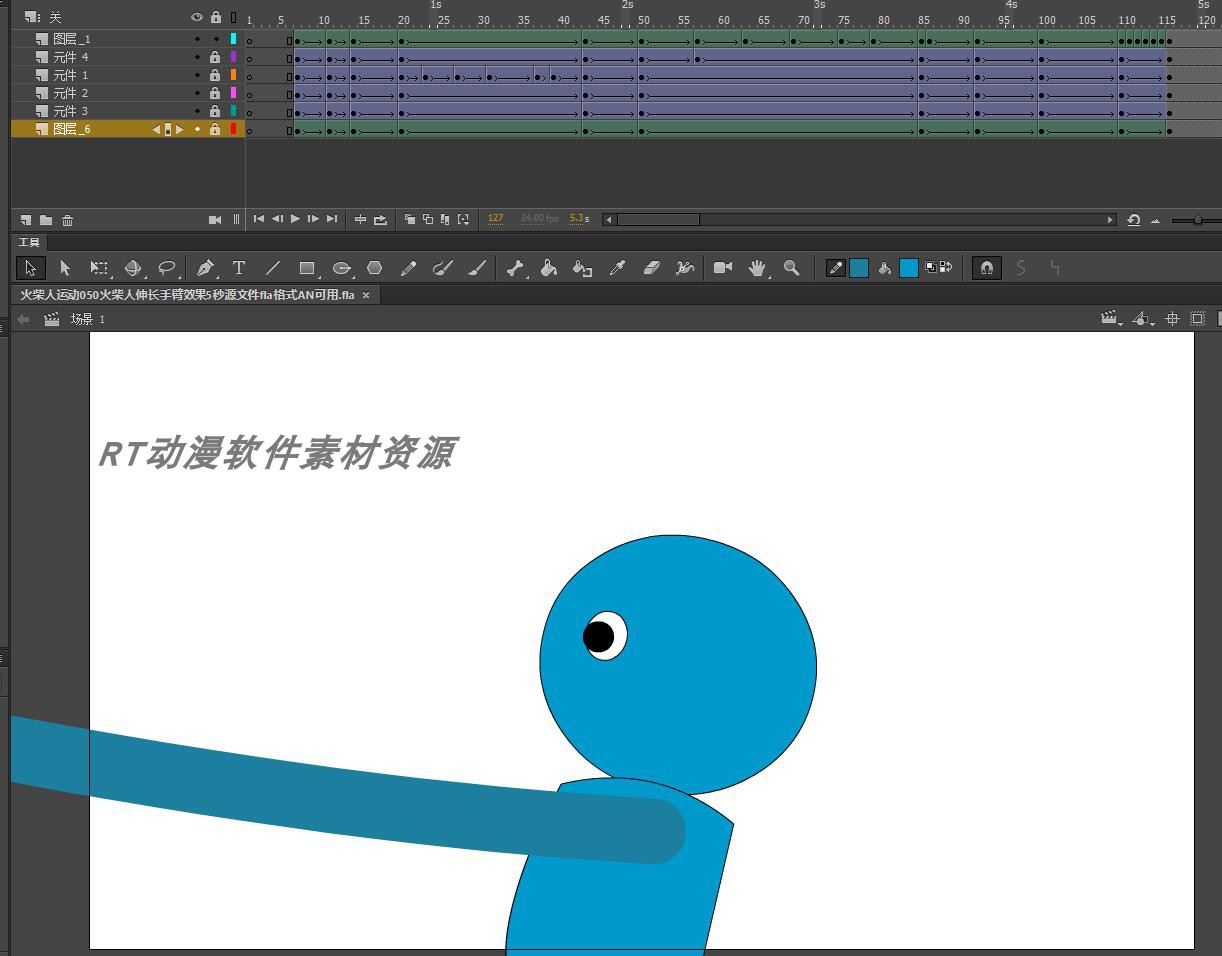Unlock the 元件 1 layer

tap(215, 75)
